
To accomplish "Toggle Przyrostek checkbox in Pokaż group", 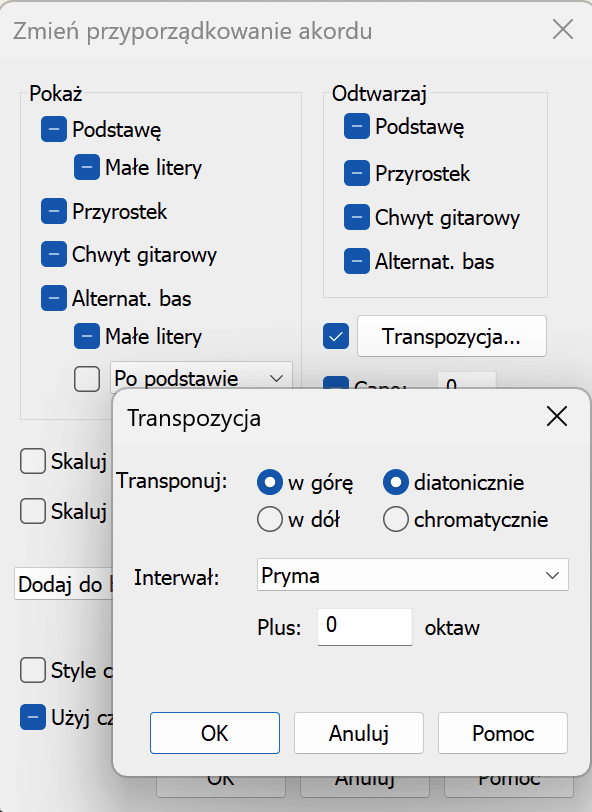I will [54, 211].
